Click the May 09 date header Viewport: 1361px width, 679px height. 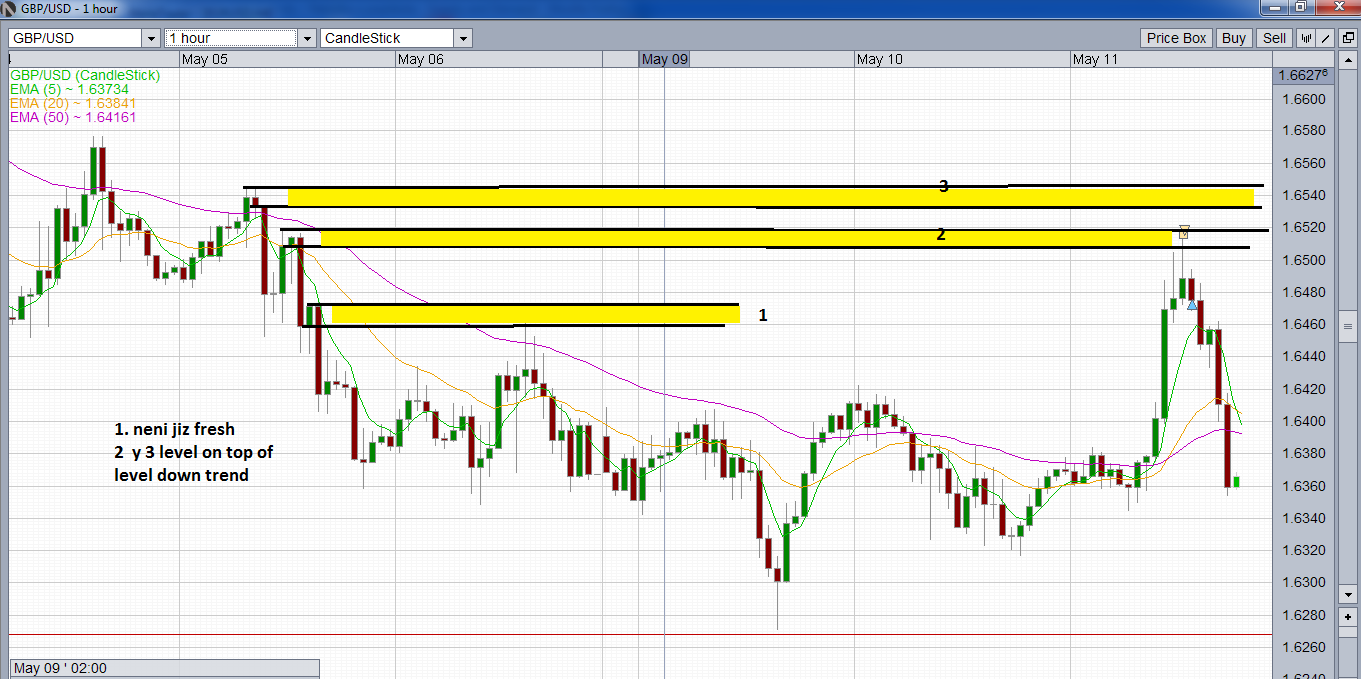[x=665, y=59]
